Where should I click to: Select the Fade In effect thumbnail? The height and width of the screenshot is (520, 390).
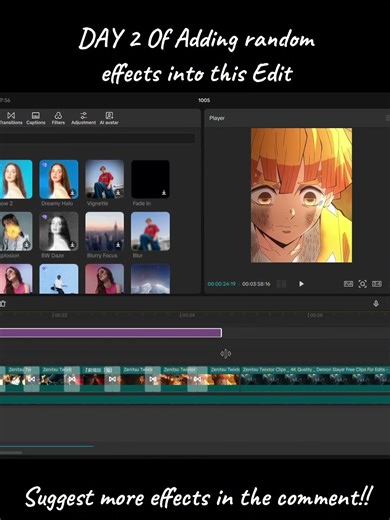(x=150, y=179)
